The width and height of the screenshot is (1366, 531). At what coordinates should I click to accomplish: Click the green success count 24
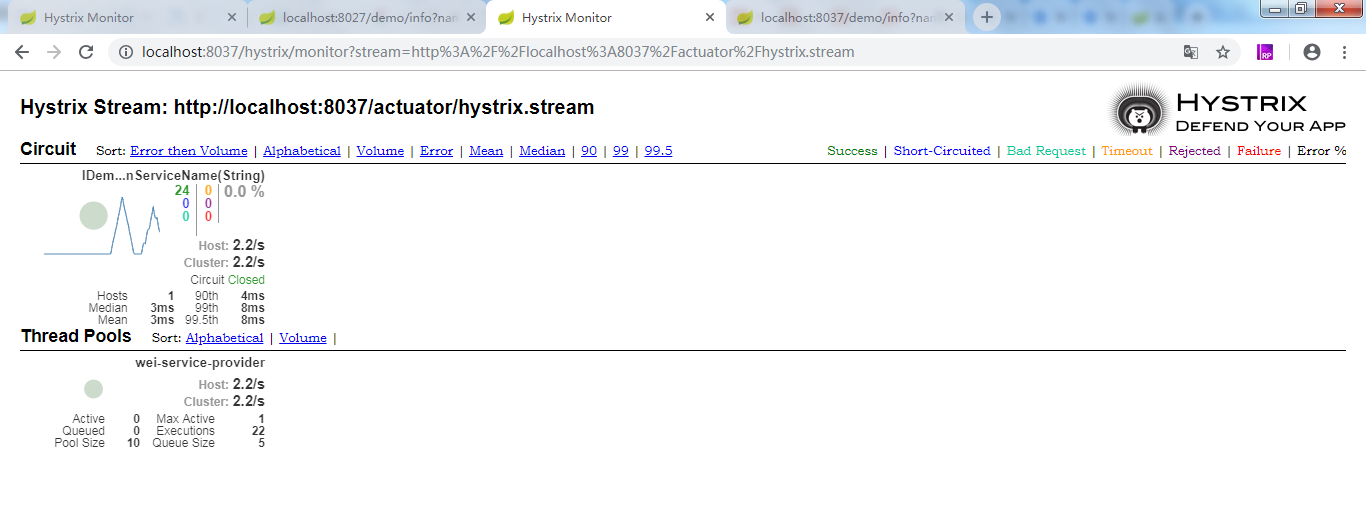point(182,191)
